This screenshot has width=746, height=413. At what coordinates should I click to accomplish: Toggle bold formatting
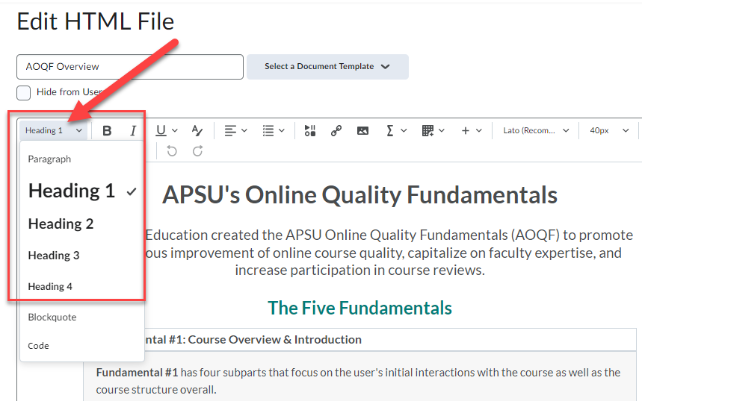coord(108,130)
